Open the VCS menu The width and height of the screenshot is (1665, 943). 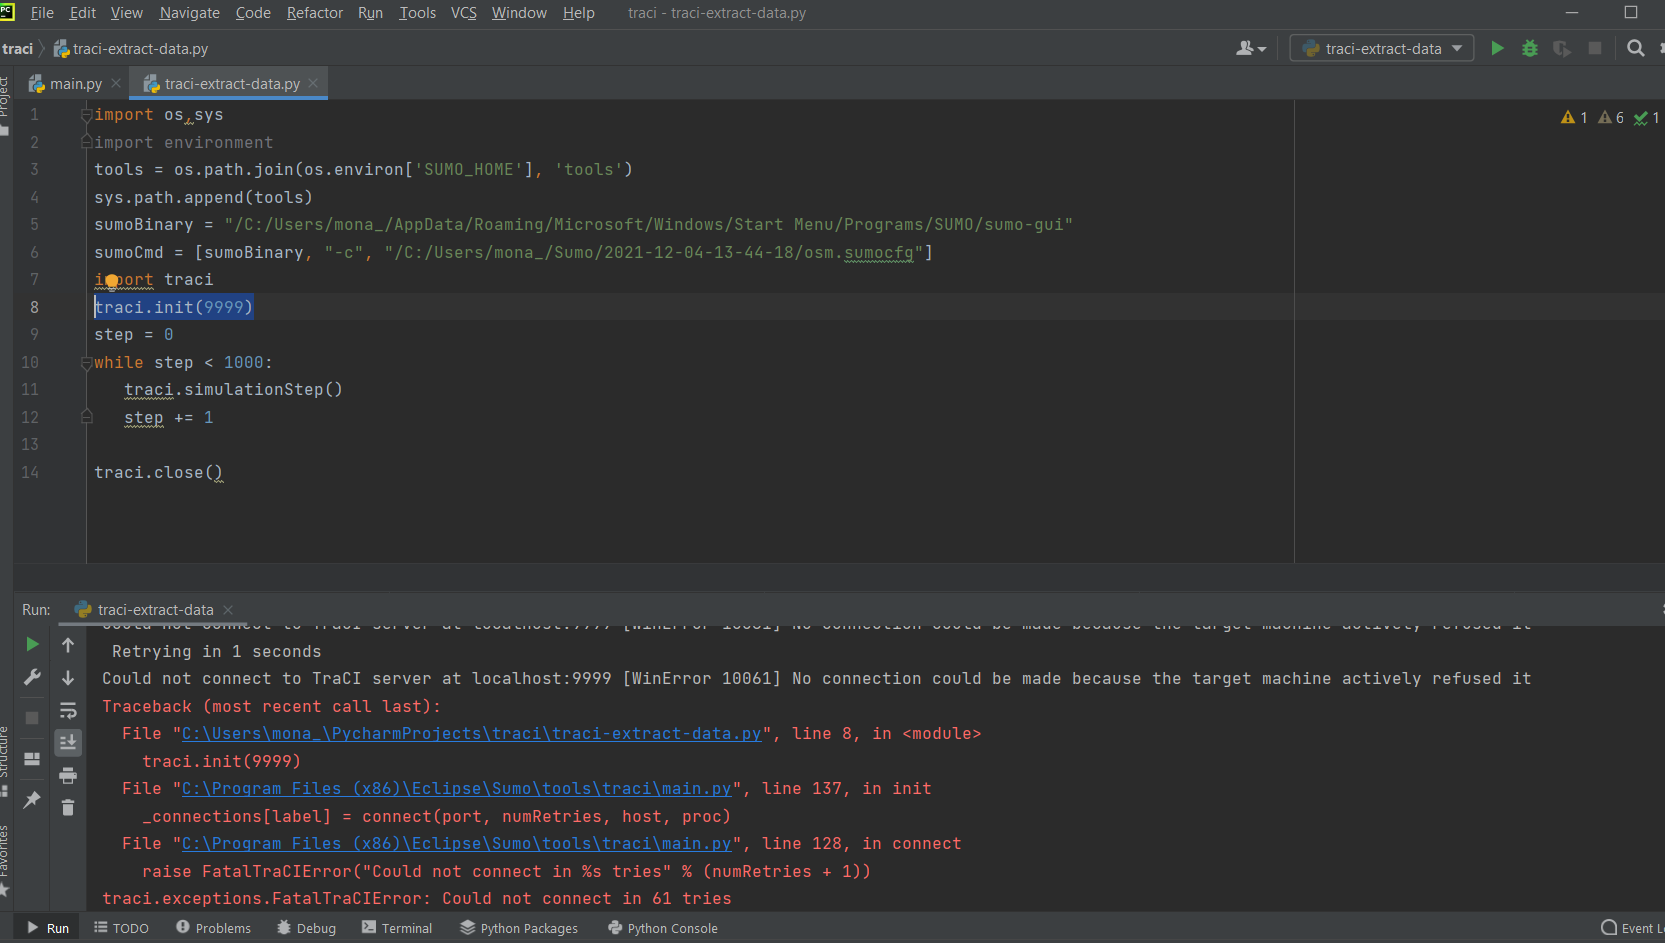(463, 13)
